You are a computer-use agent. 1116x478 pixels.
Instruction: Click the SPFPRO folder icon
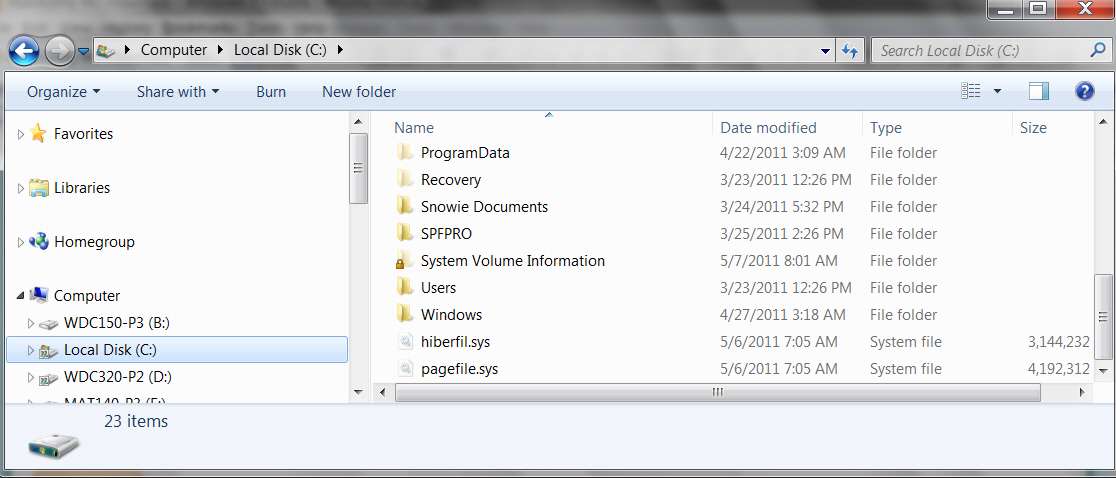click(x=405, y=233)
